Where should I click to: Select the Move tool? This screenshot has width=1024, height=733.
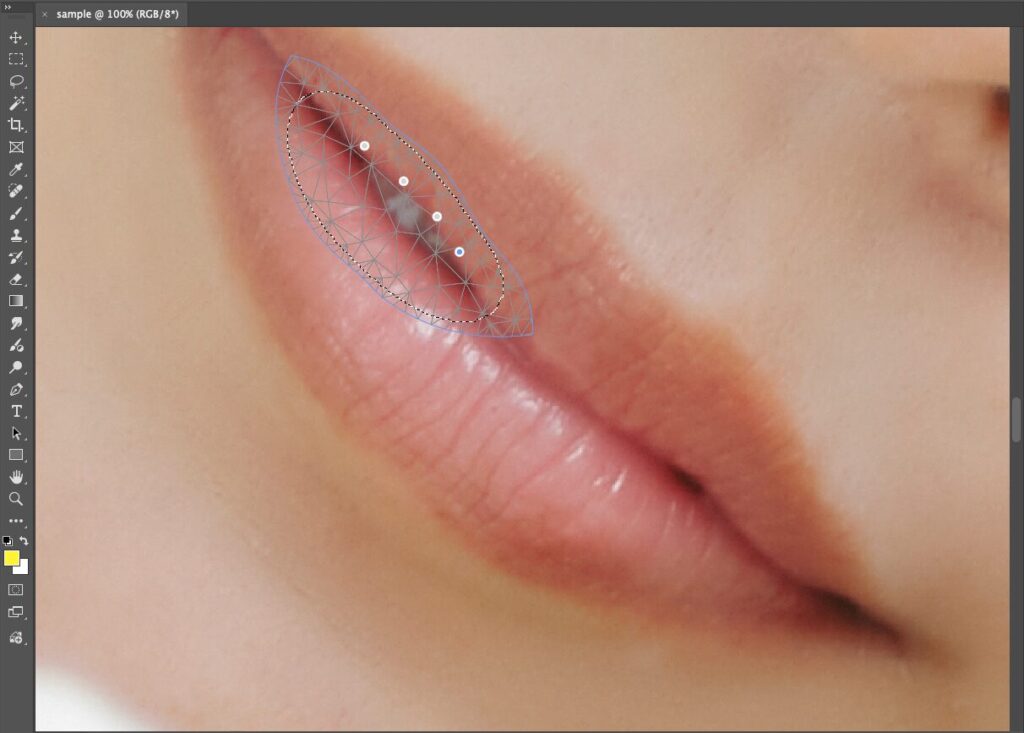tap(16, 38)
